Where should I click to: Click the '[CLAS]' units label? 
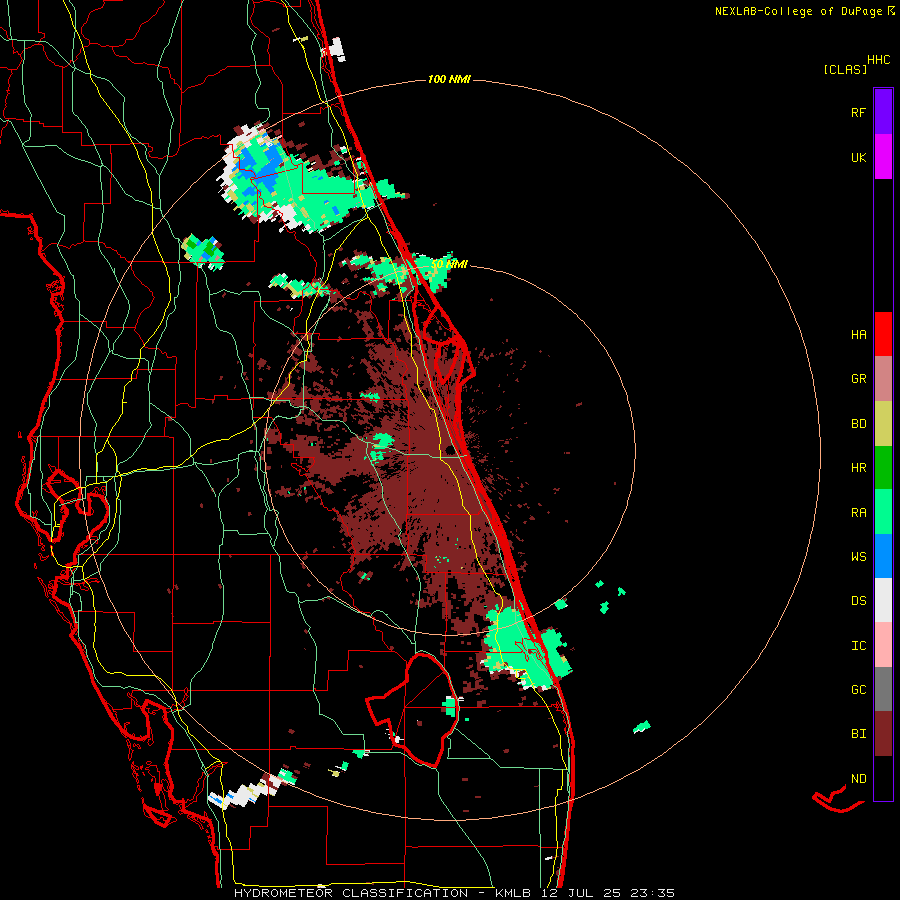click(x=845, y=69)
